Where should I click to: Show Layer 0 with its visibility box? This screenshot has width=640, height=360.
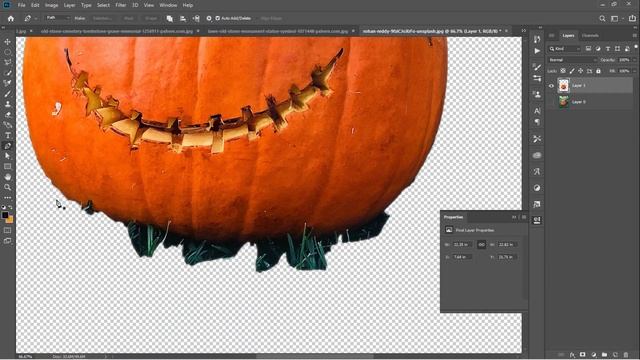[x=551, y=102]
